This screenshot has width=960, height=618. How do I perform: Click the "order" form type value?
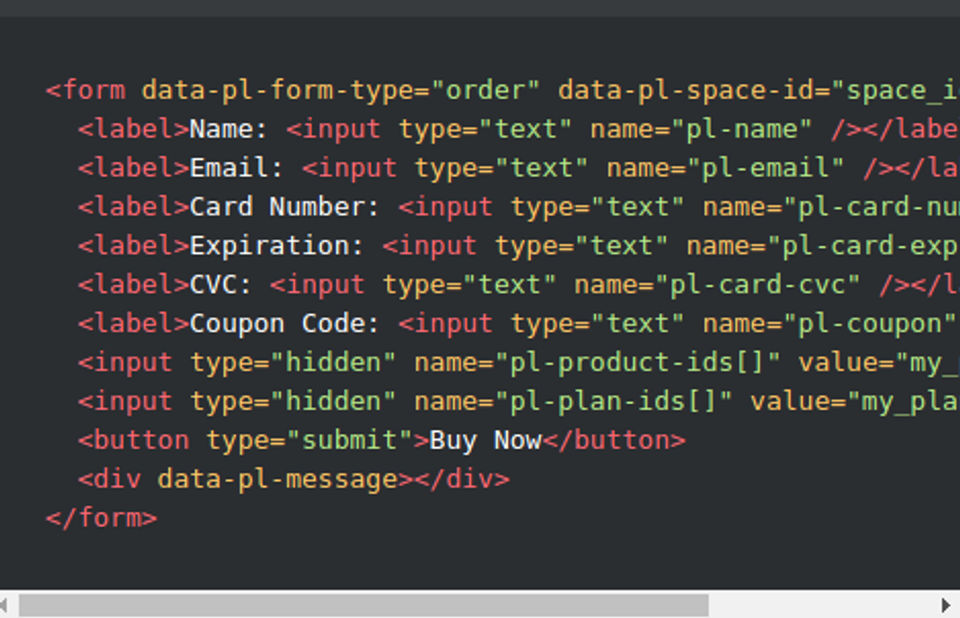click(486, 91)
